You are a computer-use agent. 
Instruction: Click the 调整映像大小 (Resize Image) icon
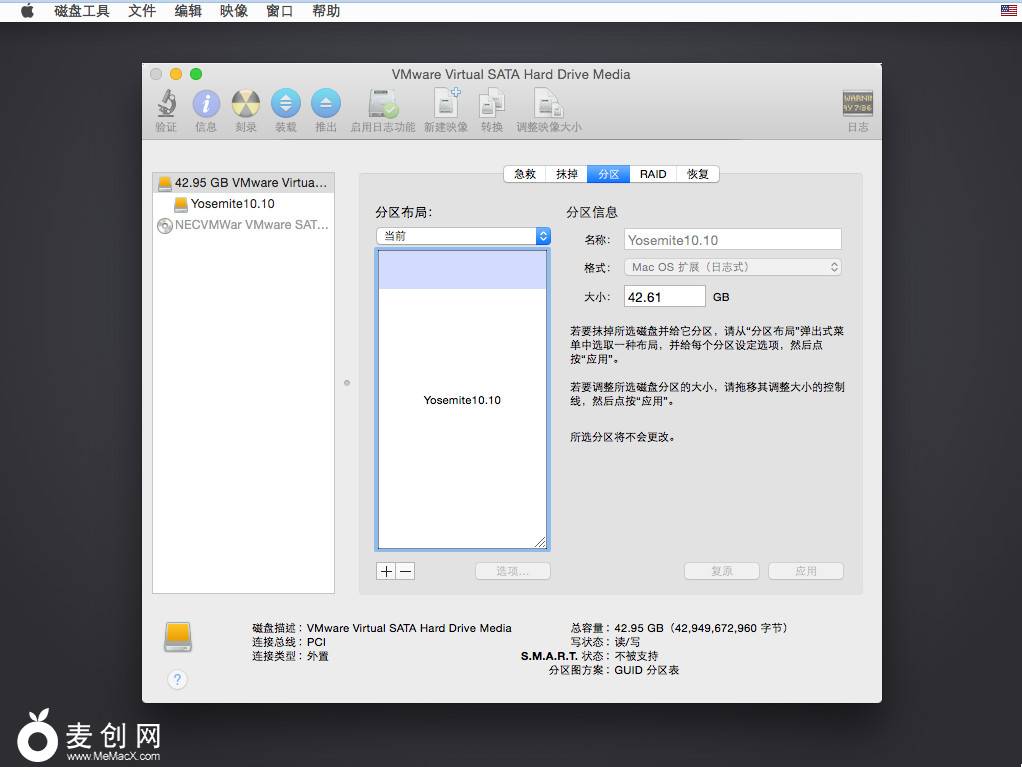[x=548, y=104]
